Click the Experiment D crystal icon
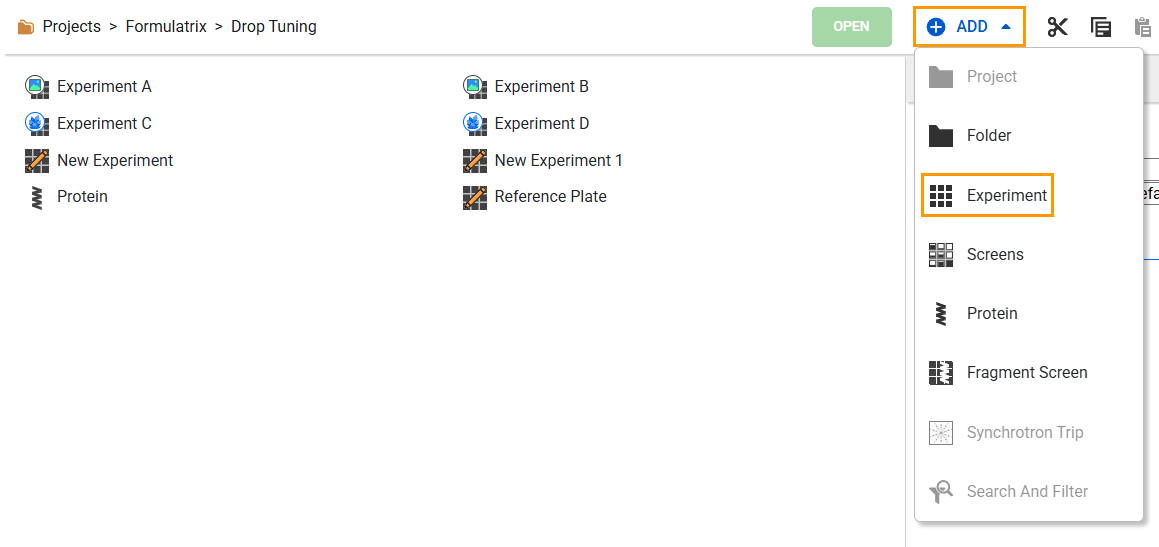This screenshot has width=1159, height=547. [475, 123]
